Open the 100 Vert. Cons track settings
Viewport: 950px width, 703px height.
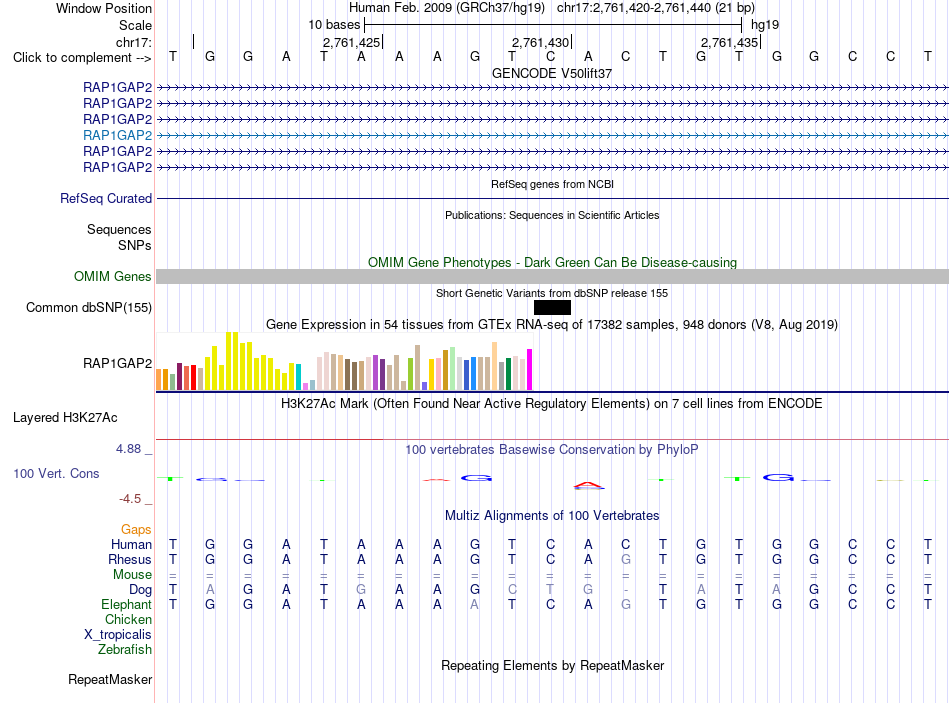pyautogui.click(x=56, y=473)
